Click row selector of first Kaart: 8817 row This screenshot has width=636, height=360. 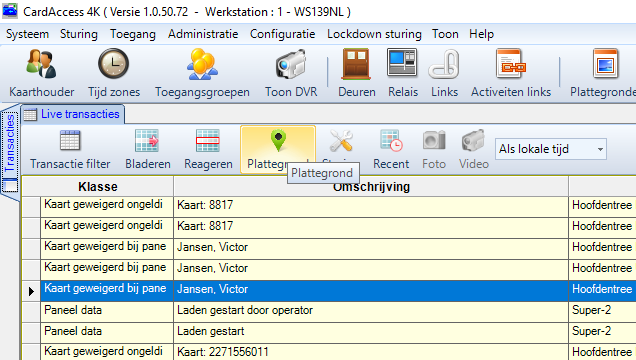click(x=31, y=207)
